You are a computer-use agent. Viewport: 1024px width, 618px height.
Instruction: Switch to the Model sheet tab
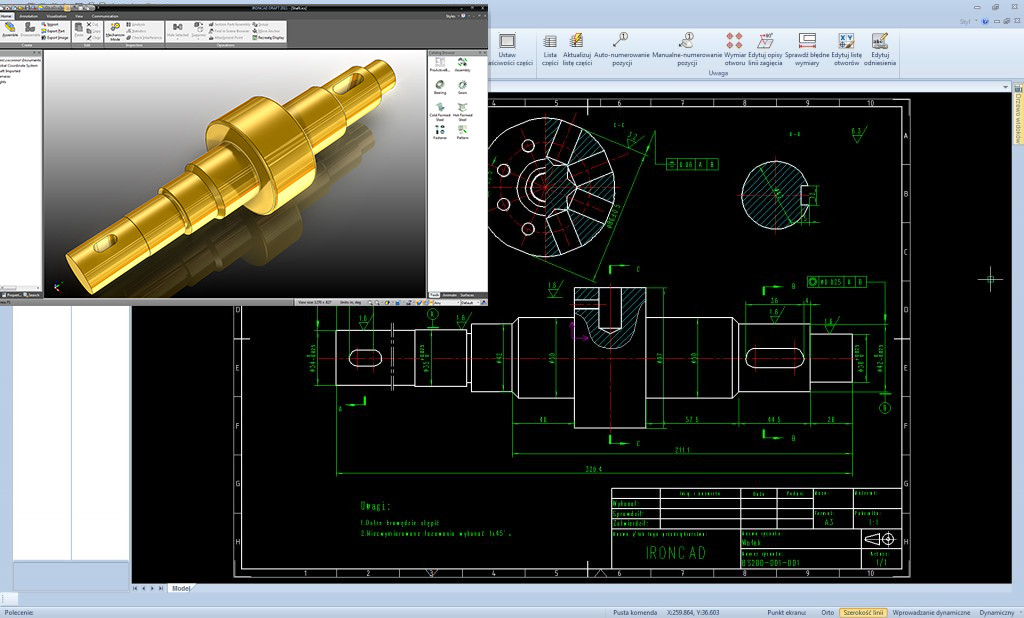point(181,588)
